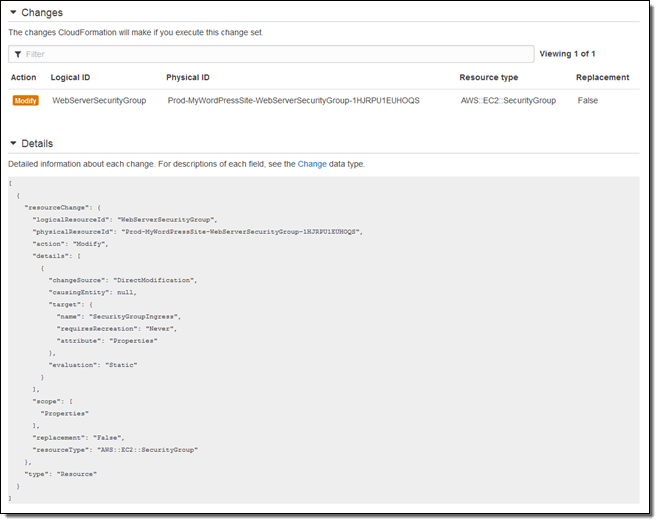Image resolution: width=660 pixels, height=524 pixels.
Task: Click AWS::EC2::SecurityGroup in the table row
Action: [x=510, y=101]
